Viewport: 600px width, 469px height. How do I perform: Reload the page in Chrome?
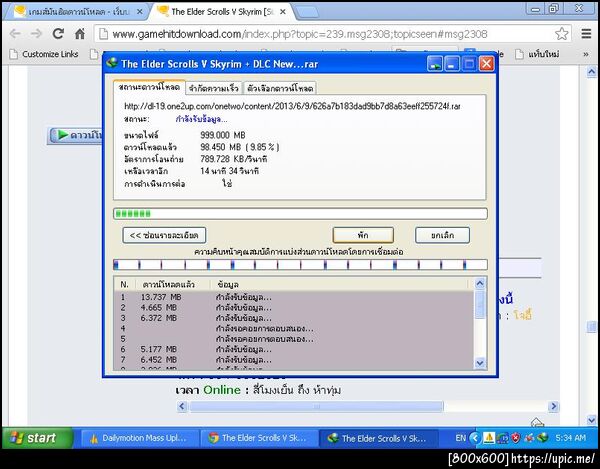tap(58, 34)
